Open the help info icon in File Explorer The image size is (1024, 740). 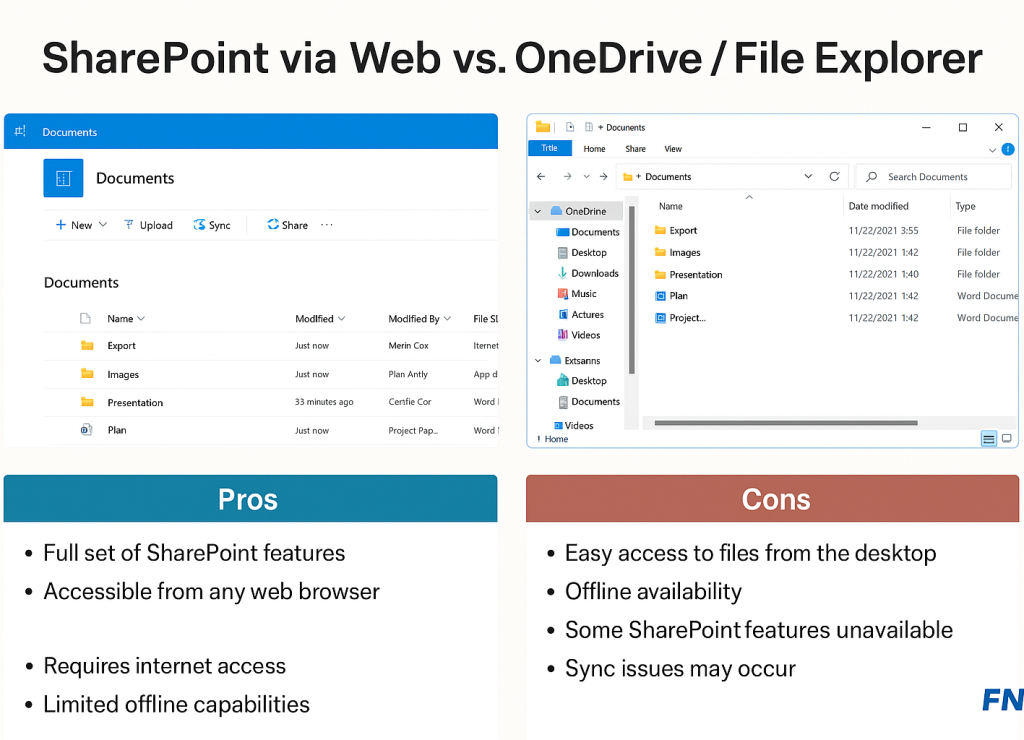1006,148
